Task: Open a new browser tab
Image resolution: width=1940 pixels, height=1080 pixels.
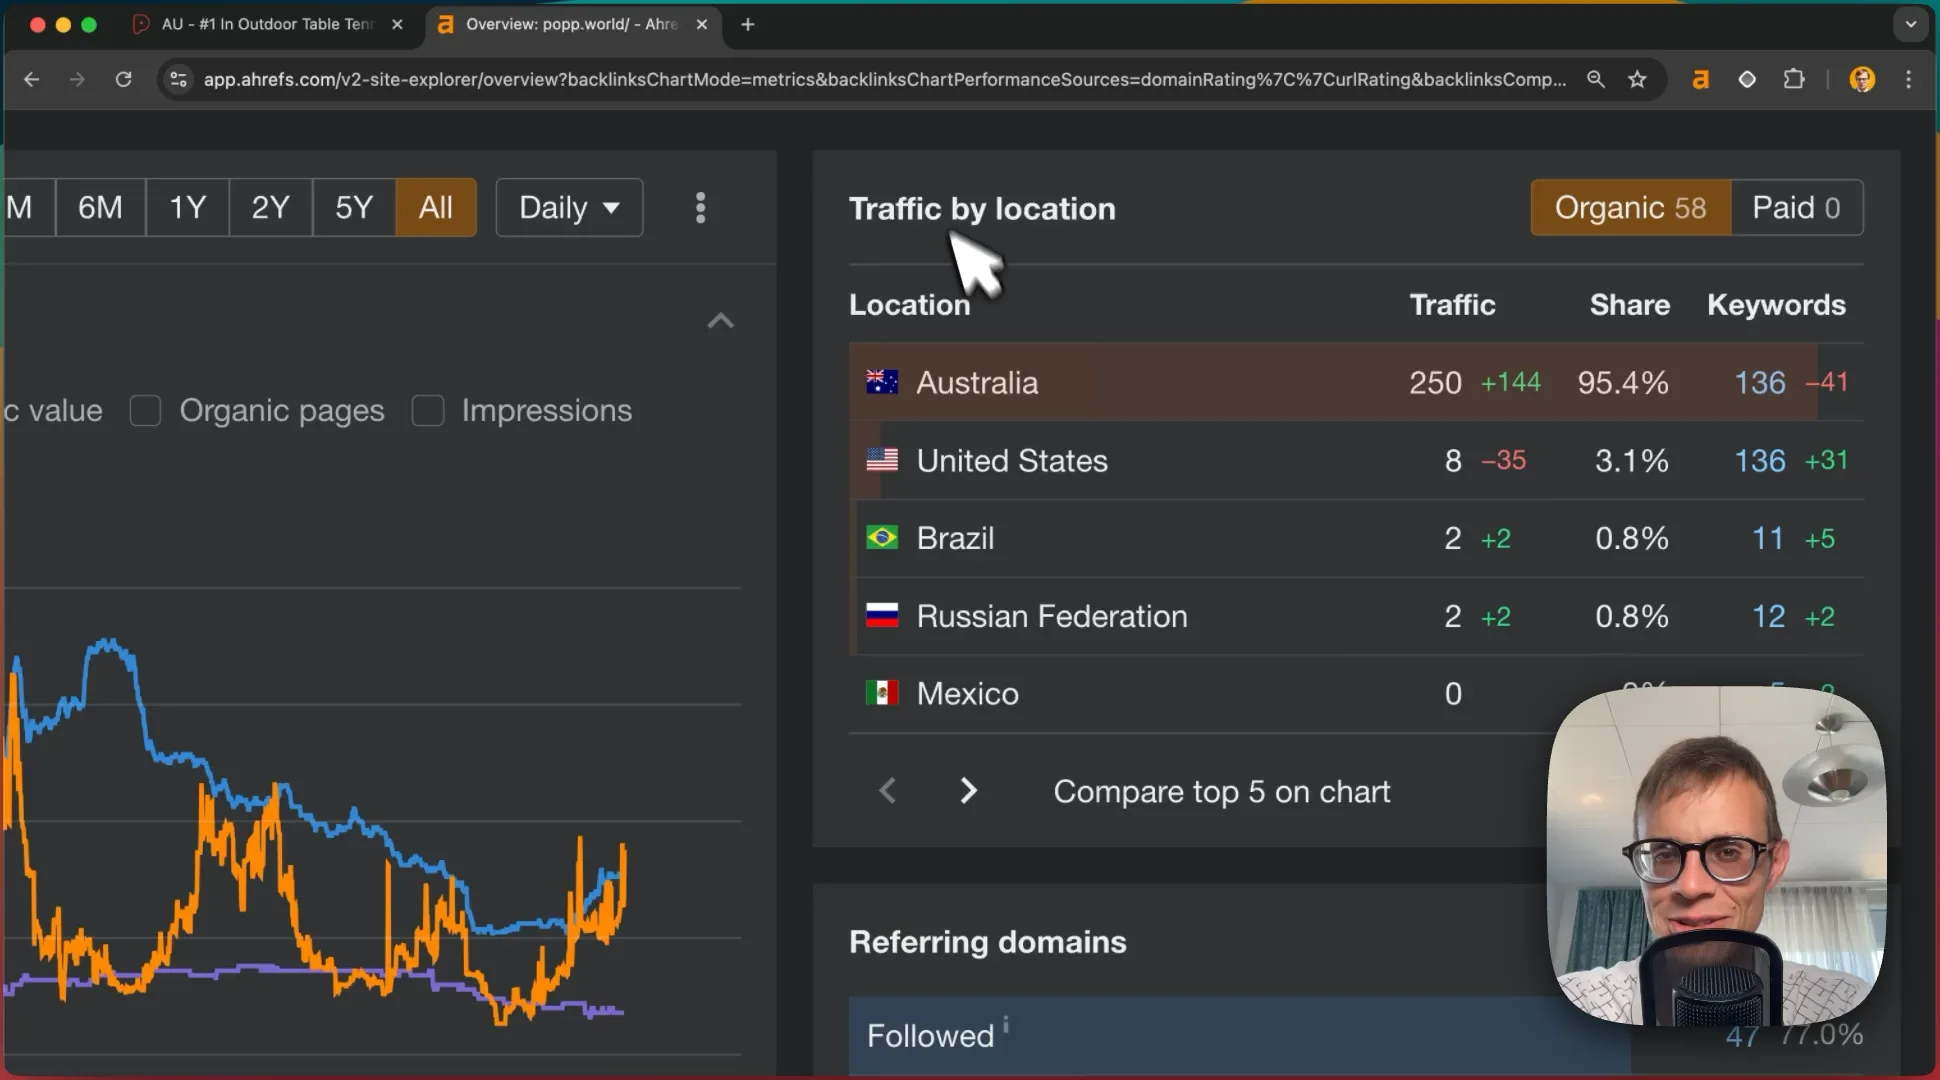Action: 748,24
